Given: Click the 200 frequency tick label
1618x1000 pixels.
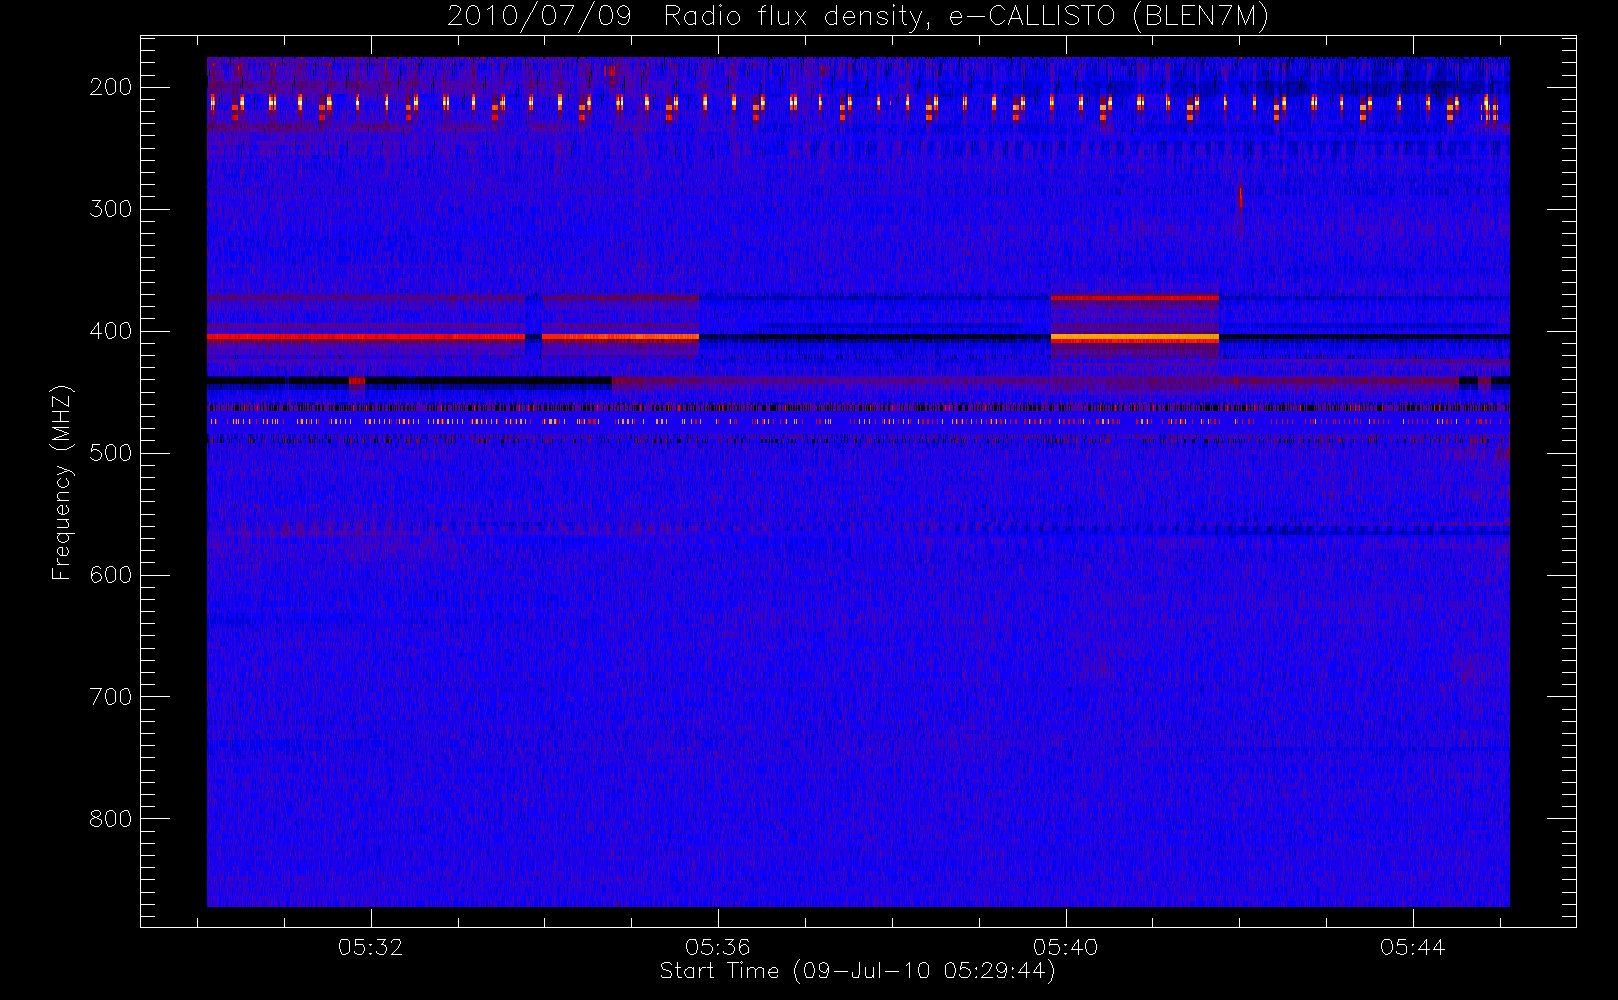Looking at the screenshot, I should pos(110,87).
